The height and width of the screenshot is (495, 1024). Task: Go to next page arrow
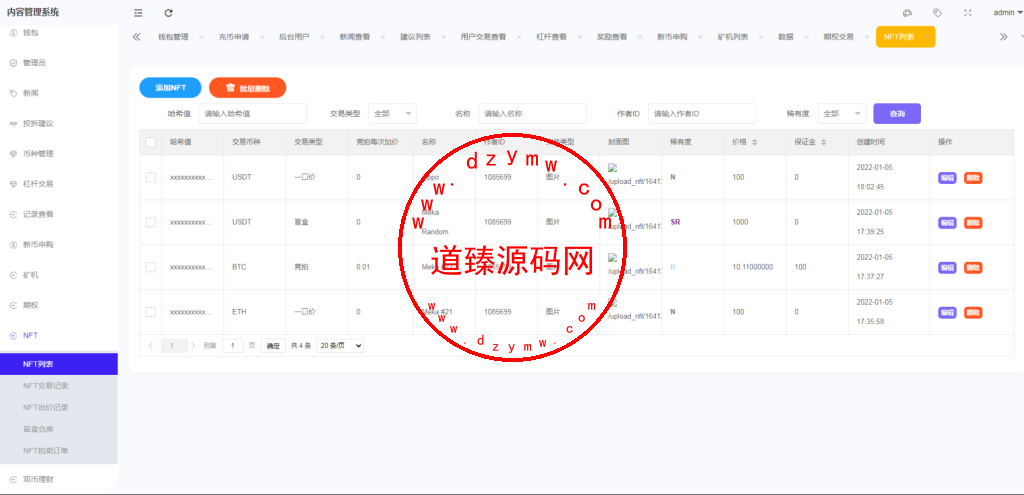[x=193, y=346]
